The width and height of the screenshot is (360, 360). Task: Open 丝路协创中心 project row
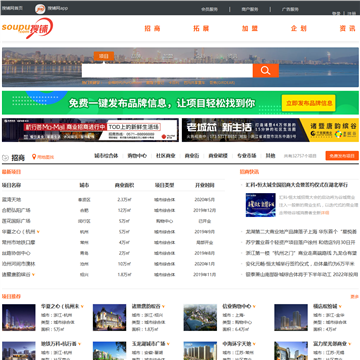tap(16, 253)
